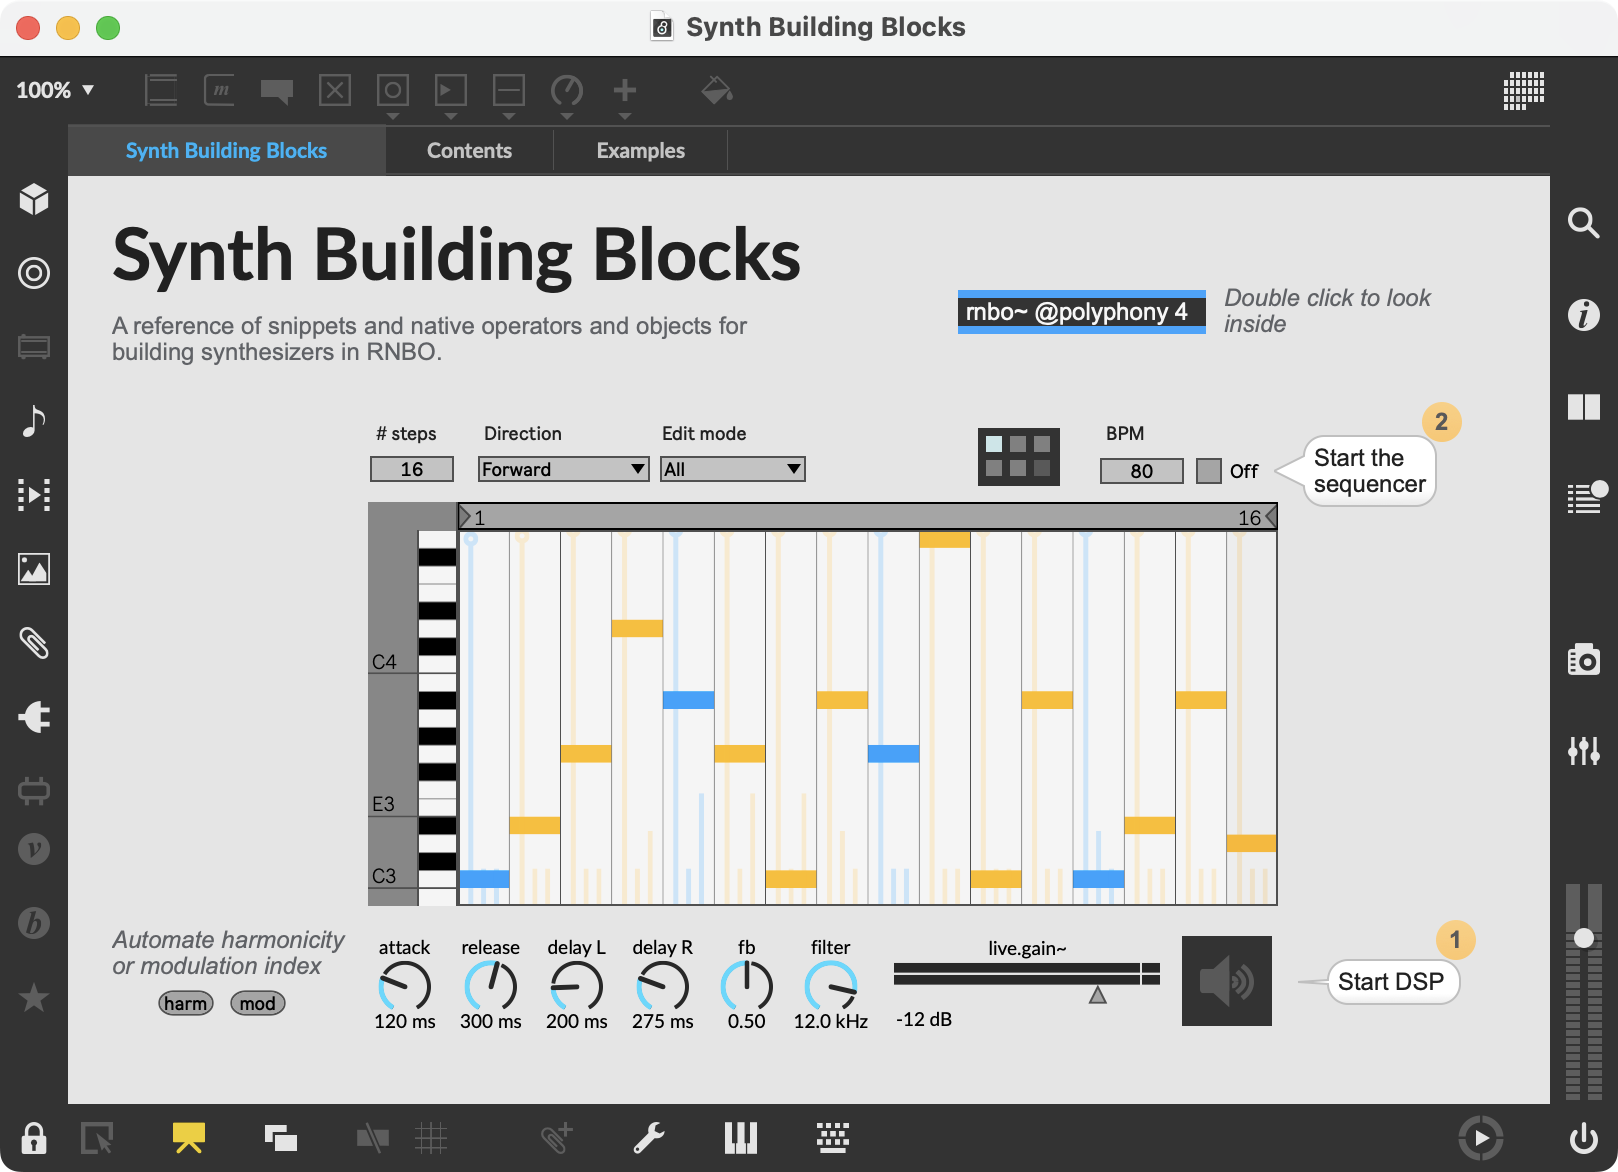Open the search sidebar with the magnifier icon
This screenshot has height=1172, width=1618.
coord(1584,224)
